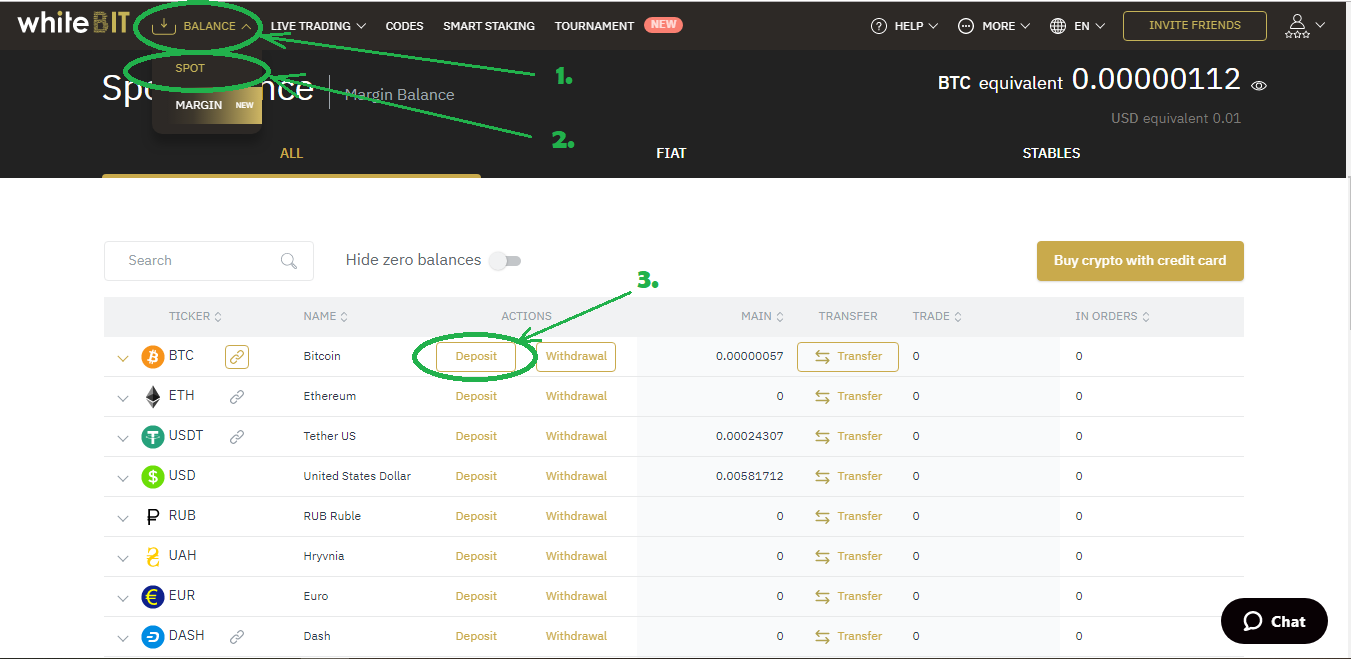Open the Live Trading dropdown
This screenshot has height=659, width=1351.
[x=318, y=26]
